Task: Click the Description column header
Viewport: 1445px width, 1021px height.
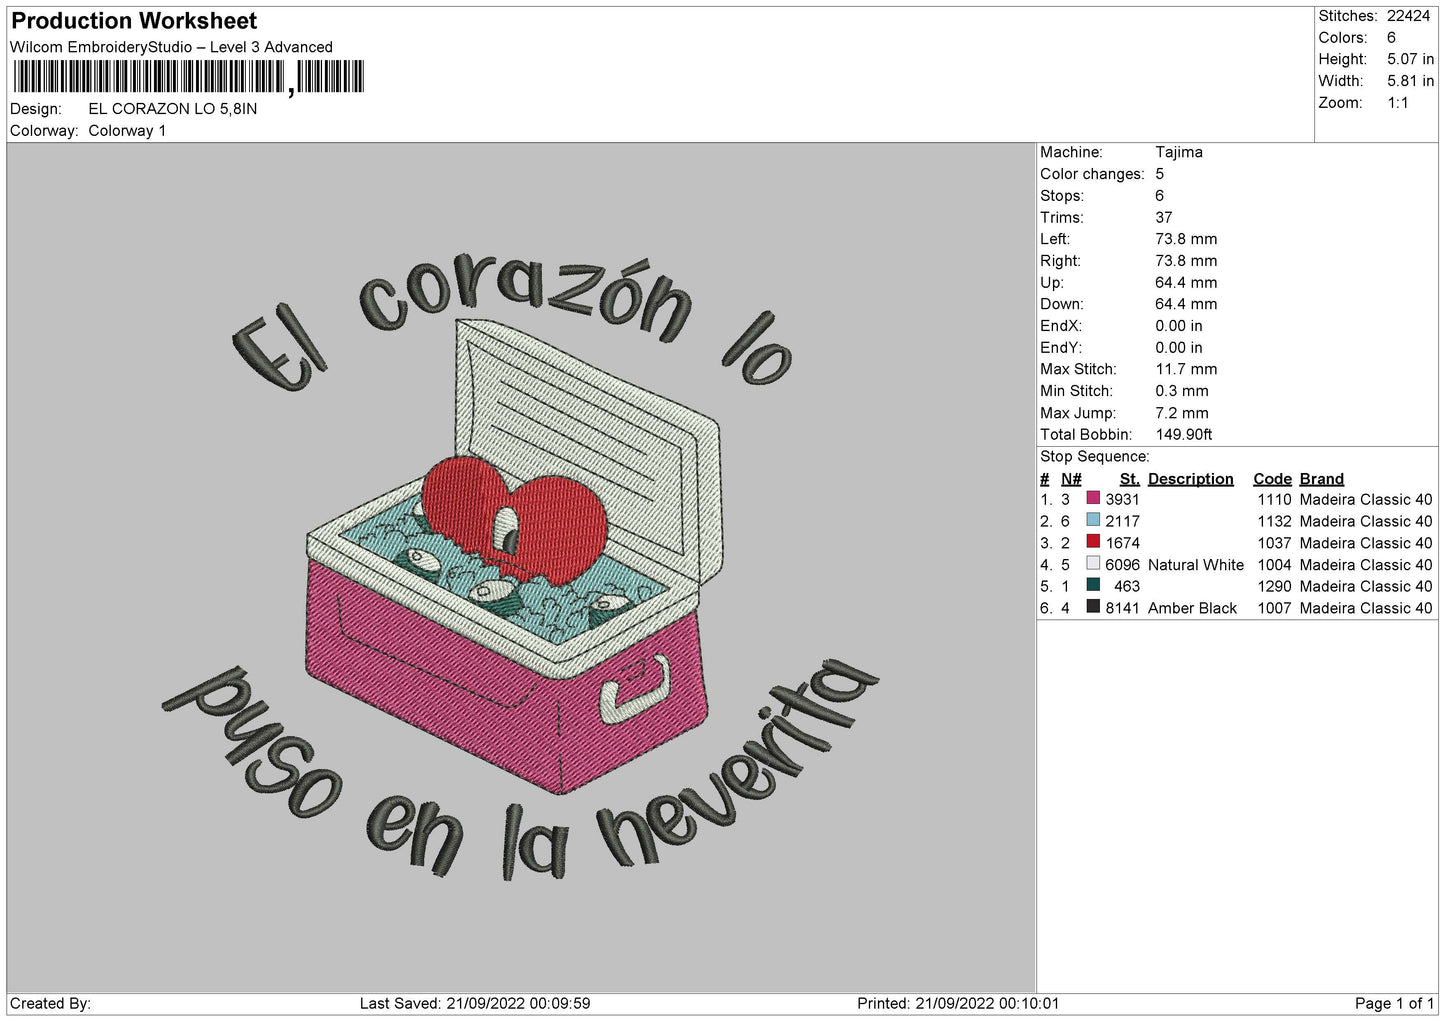Action: [1191, 479]
